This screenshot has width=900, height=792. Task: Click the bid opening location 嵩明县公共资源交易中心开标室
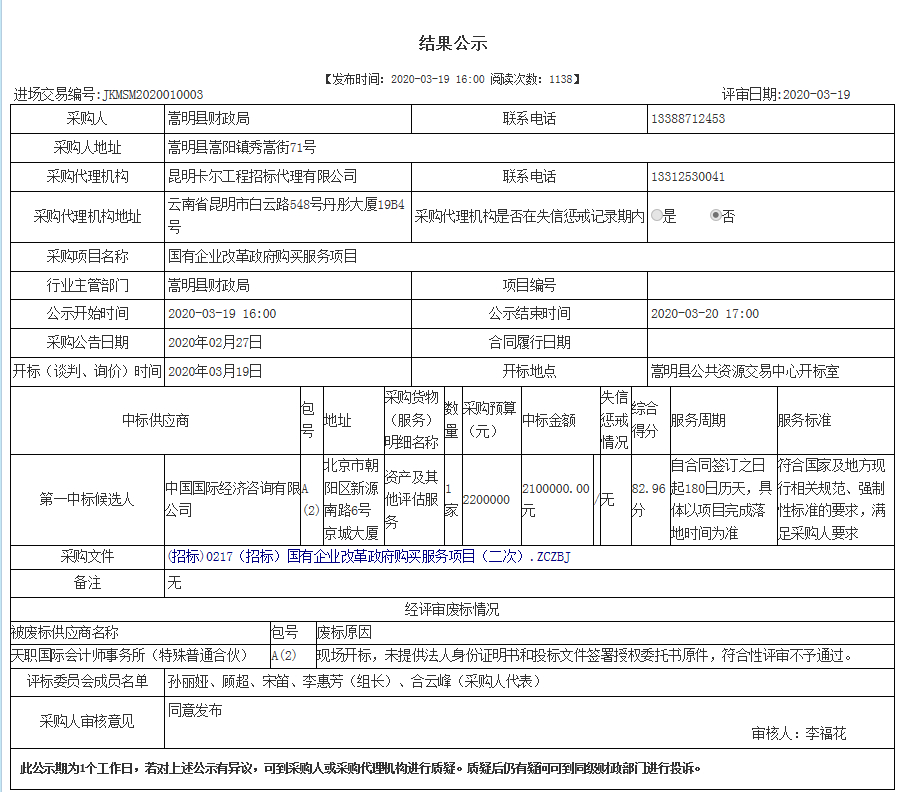[745, 371]
